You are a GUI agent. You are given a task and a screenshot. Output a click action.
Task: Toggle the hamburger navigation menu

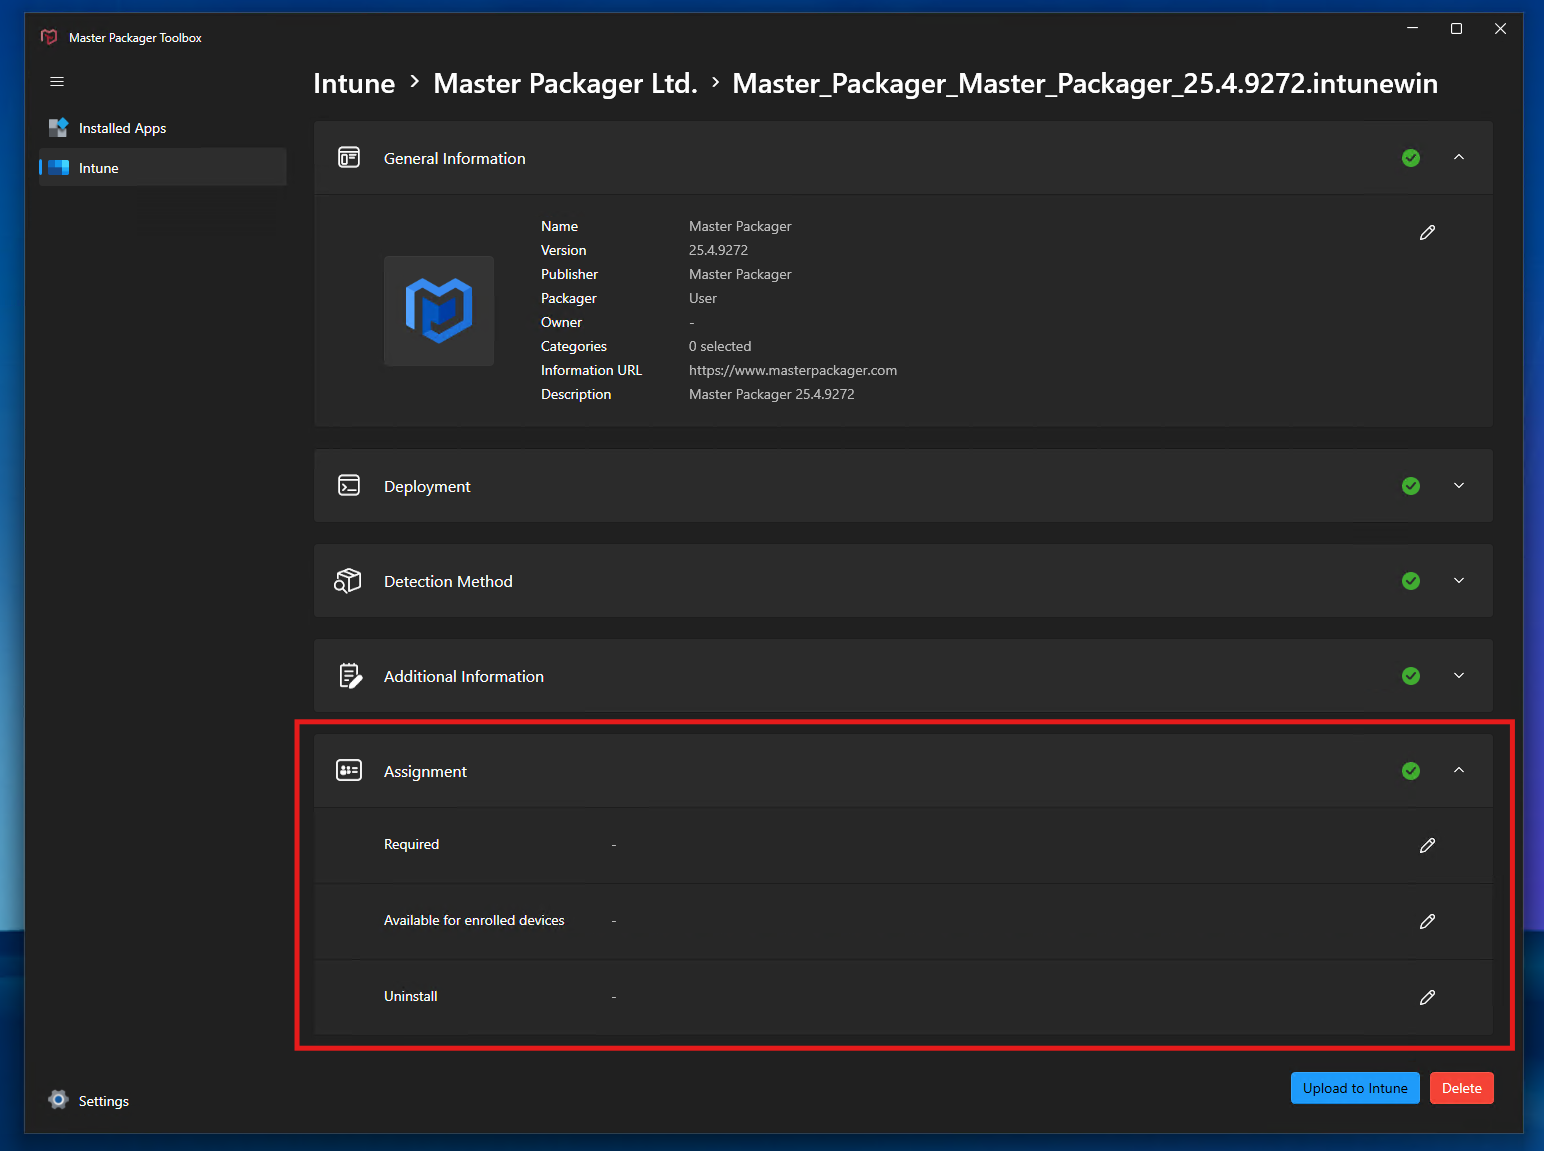(57, 82)
